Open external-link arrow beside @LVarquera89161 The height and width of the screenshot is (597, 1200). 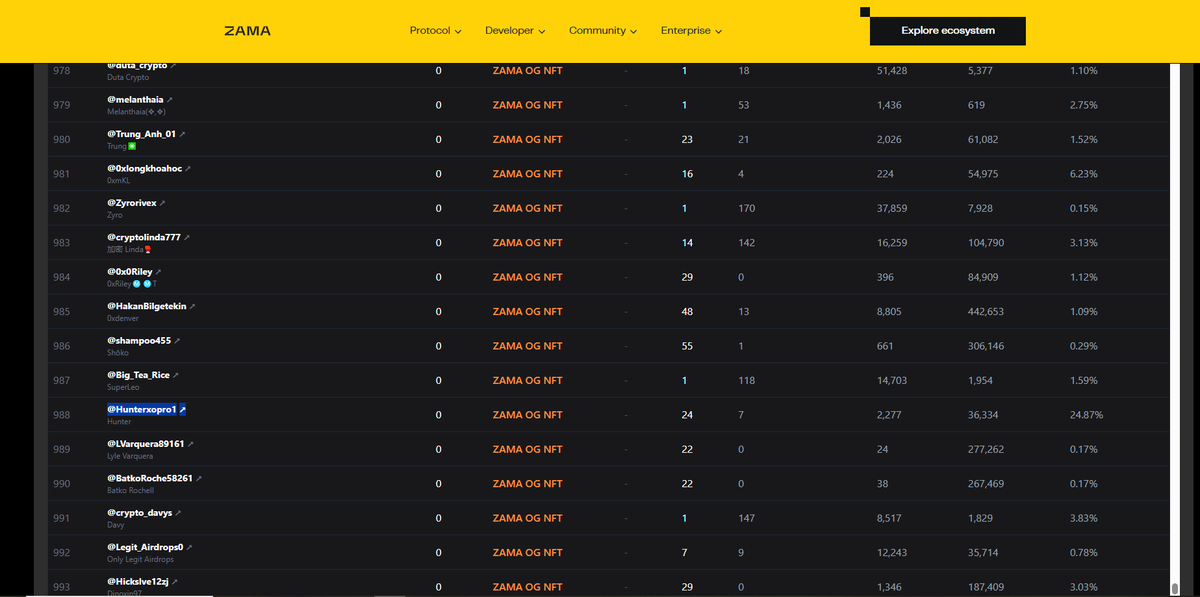click(191, 444)
